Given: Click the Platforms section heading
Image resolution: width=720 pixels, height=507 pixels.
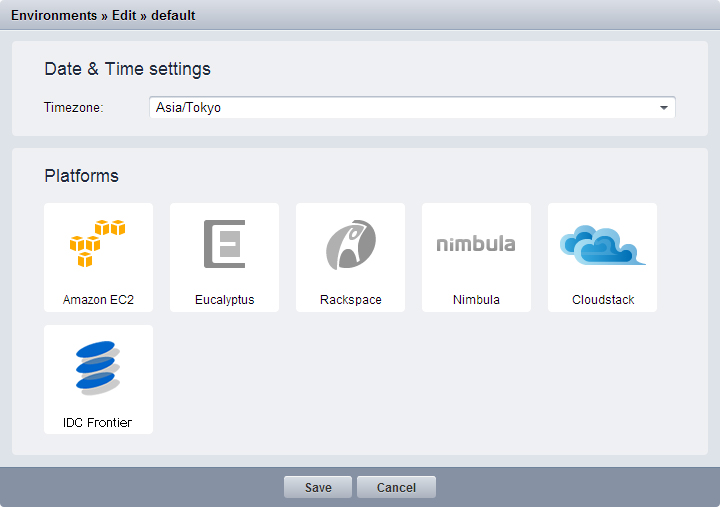Looking at the screenshot, I should (x=81, y=176).
